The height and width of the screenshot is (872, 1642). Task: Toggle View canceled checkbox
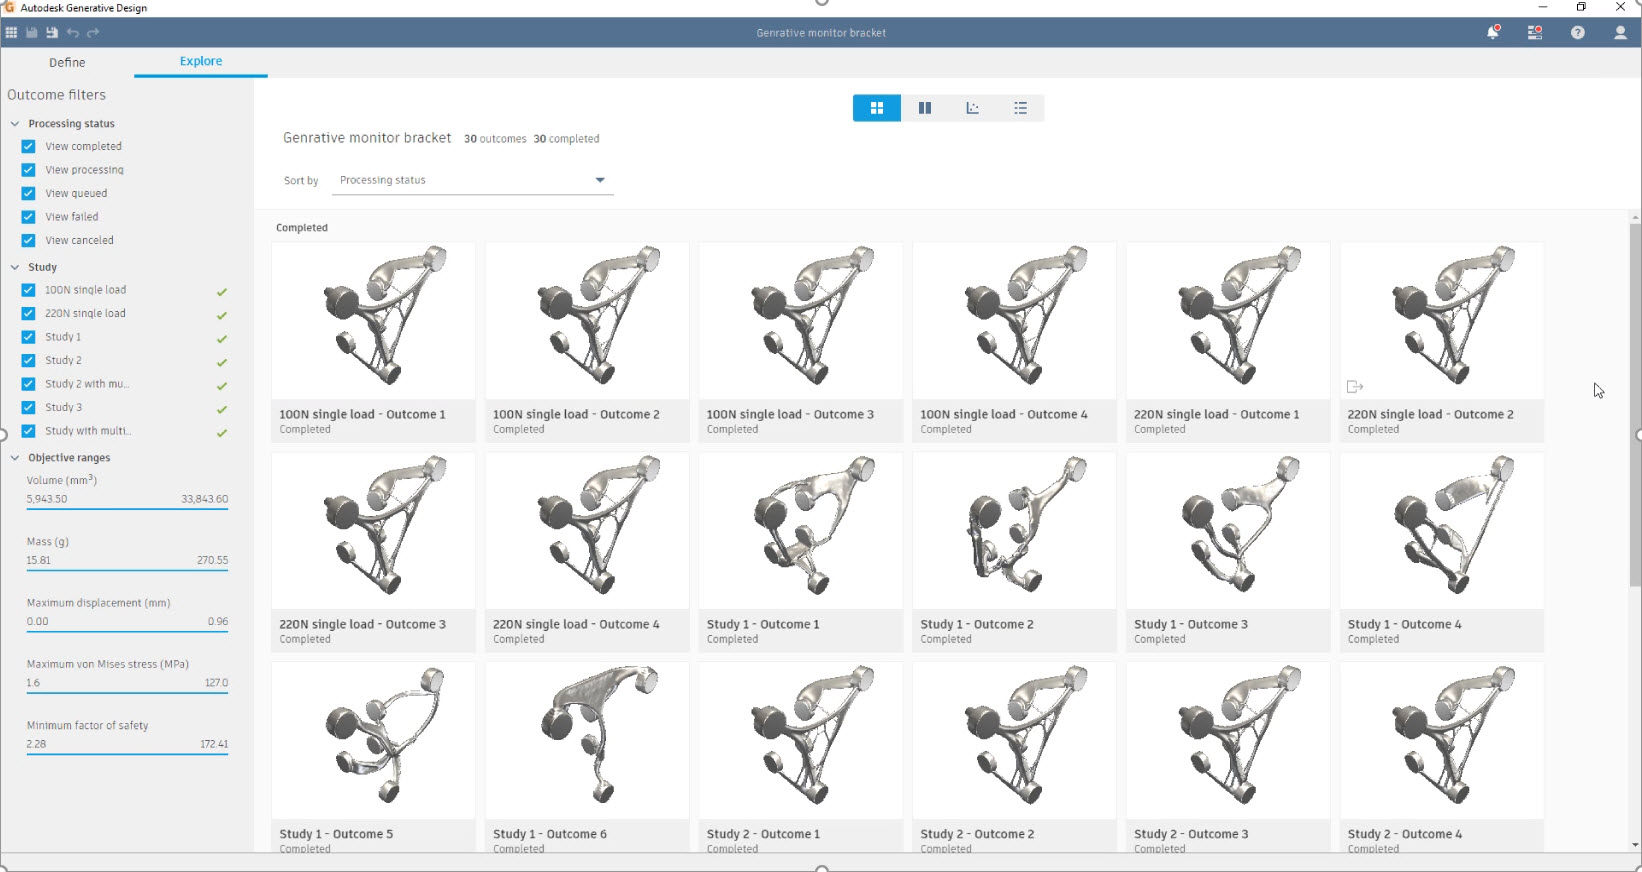(x=28, y=240)
